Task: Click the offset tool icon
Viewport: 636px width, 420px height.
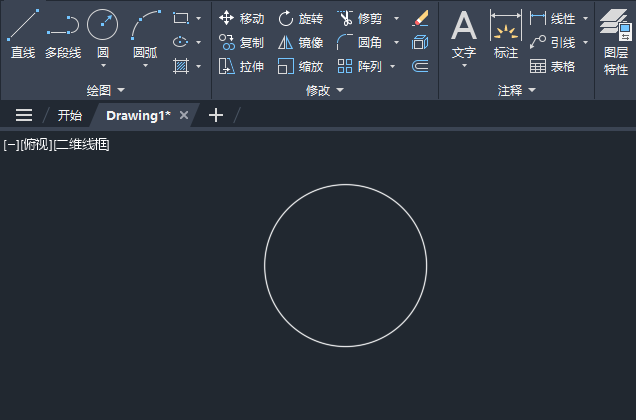Action: click(x=420, y=66)
